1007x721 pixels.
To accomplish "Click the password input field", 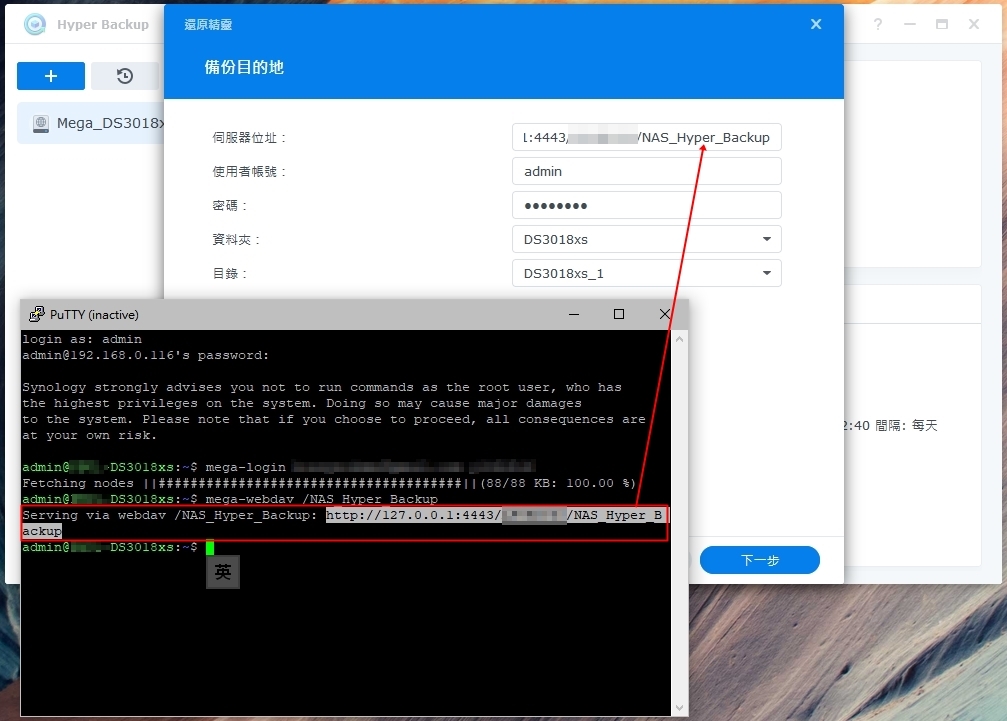I will [646, 205].
